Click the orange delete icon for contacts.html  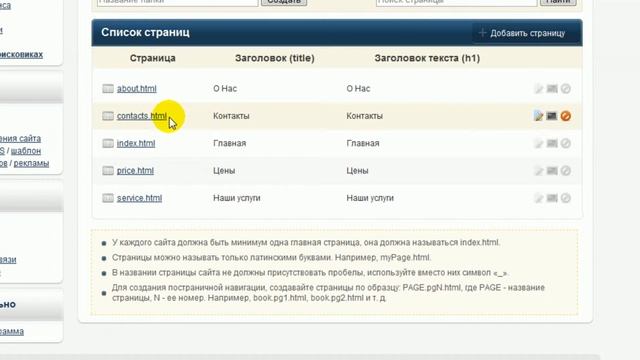[x=565, y=116]
